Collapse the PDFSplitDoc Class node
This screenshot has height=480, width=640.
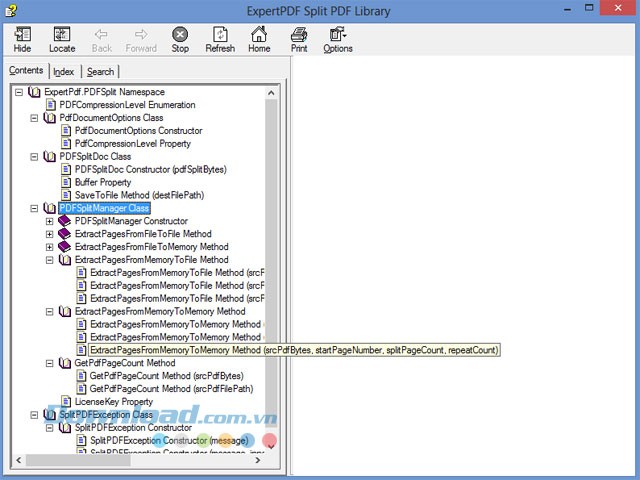click(x=34, y=157)
